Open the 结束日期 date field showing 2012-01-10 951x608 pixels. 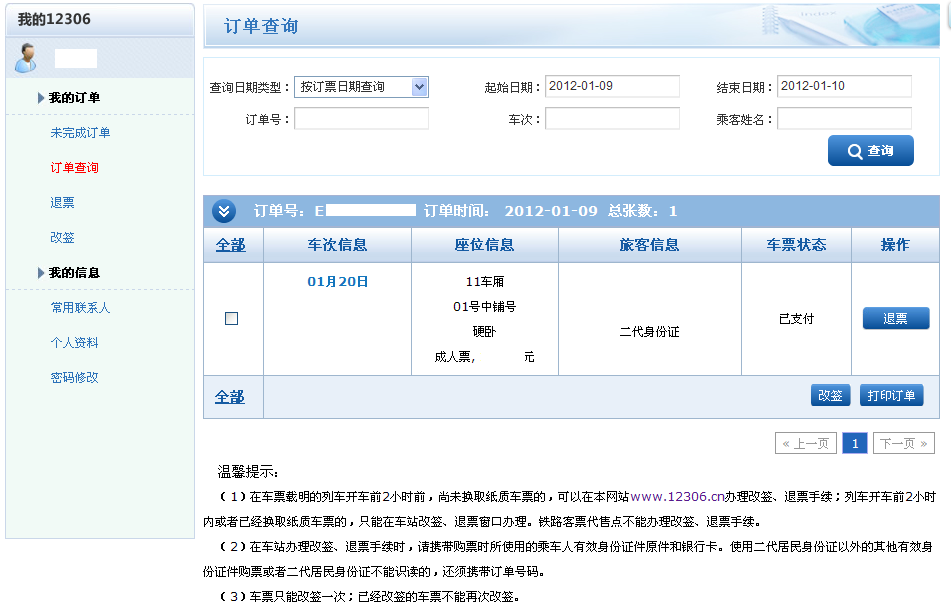843,87
